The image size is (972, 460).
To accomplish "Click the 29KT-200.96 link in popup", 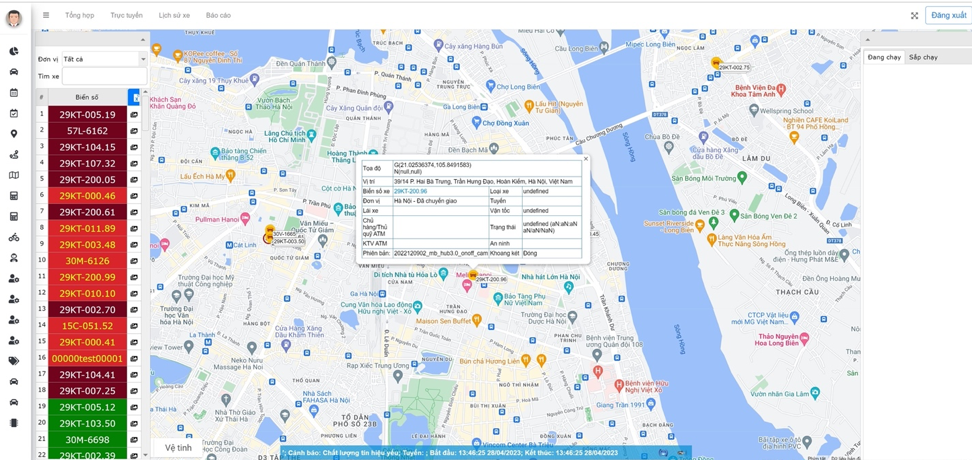I will 410,191.
